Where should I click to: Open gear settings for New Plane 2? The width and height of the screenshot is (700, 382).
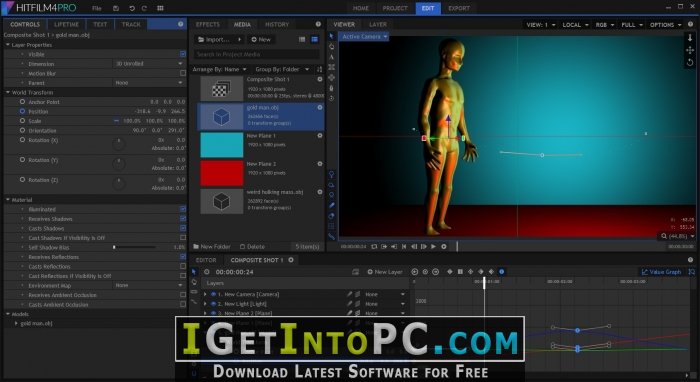[320, 164]
